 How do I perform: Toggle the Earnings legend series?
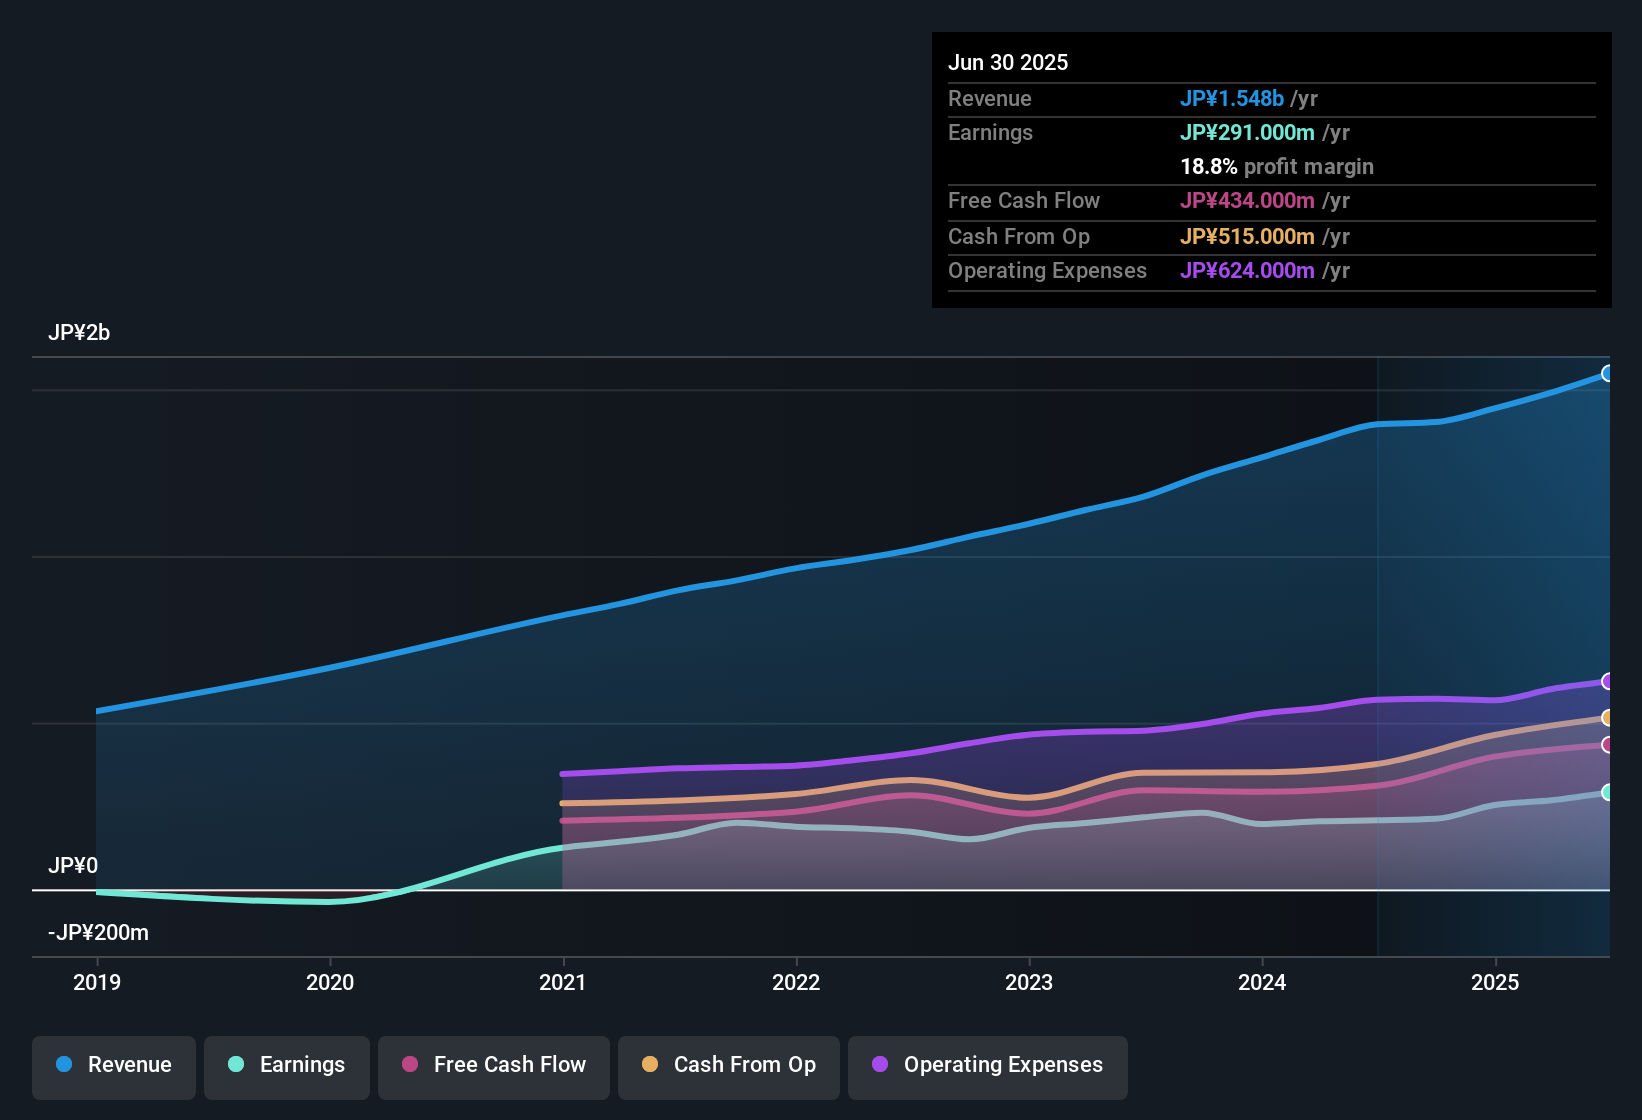pos(287,1066)
